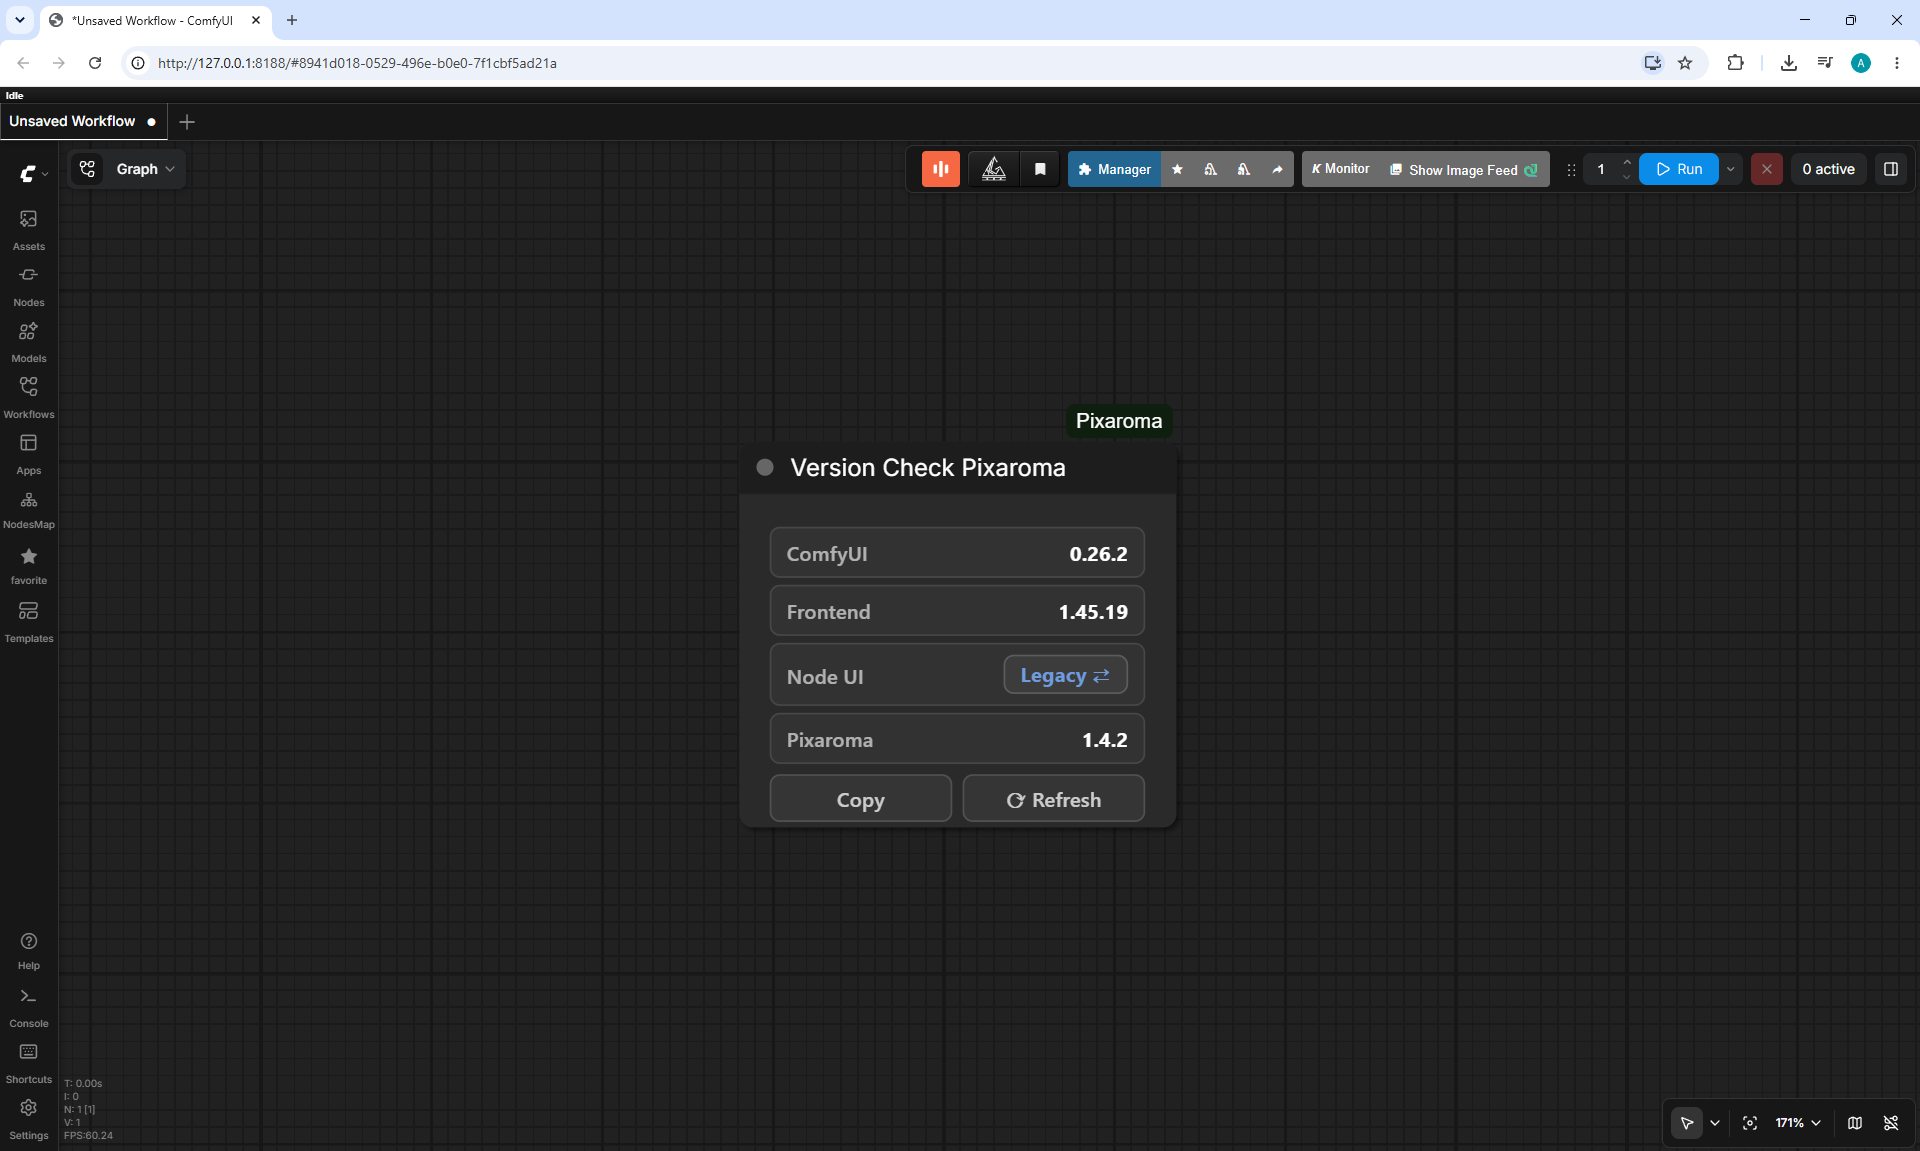Decrease the batch count with the down arrow

[x=1627, y=178]
